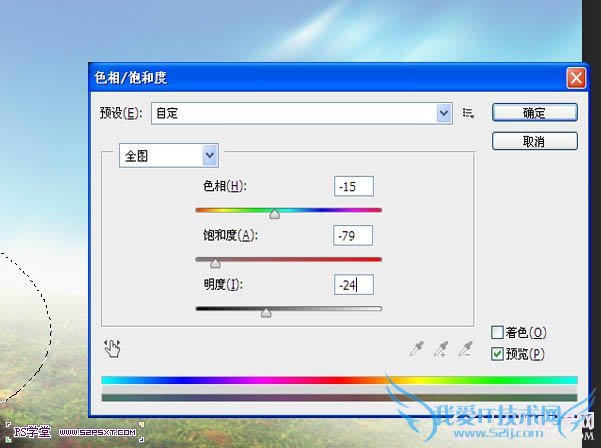Open the 预设 dropdown showing 自定
Image resolution: width=601 pixels, height=448 pixels.
click(x=302, y=113)
